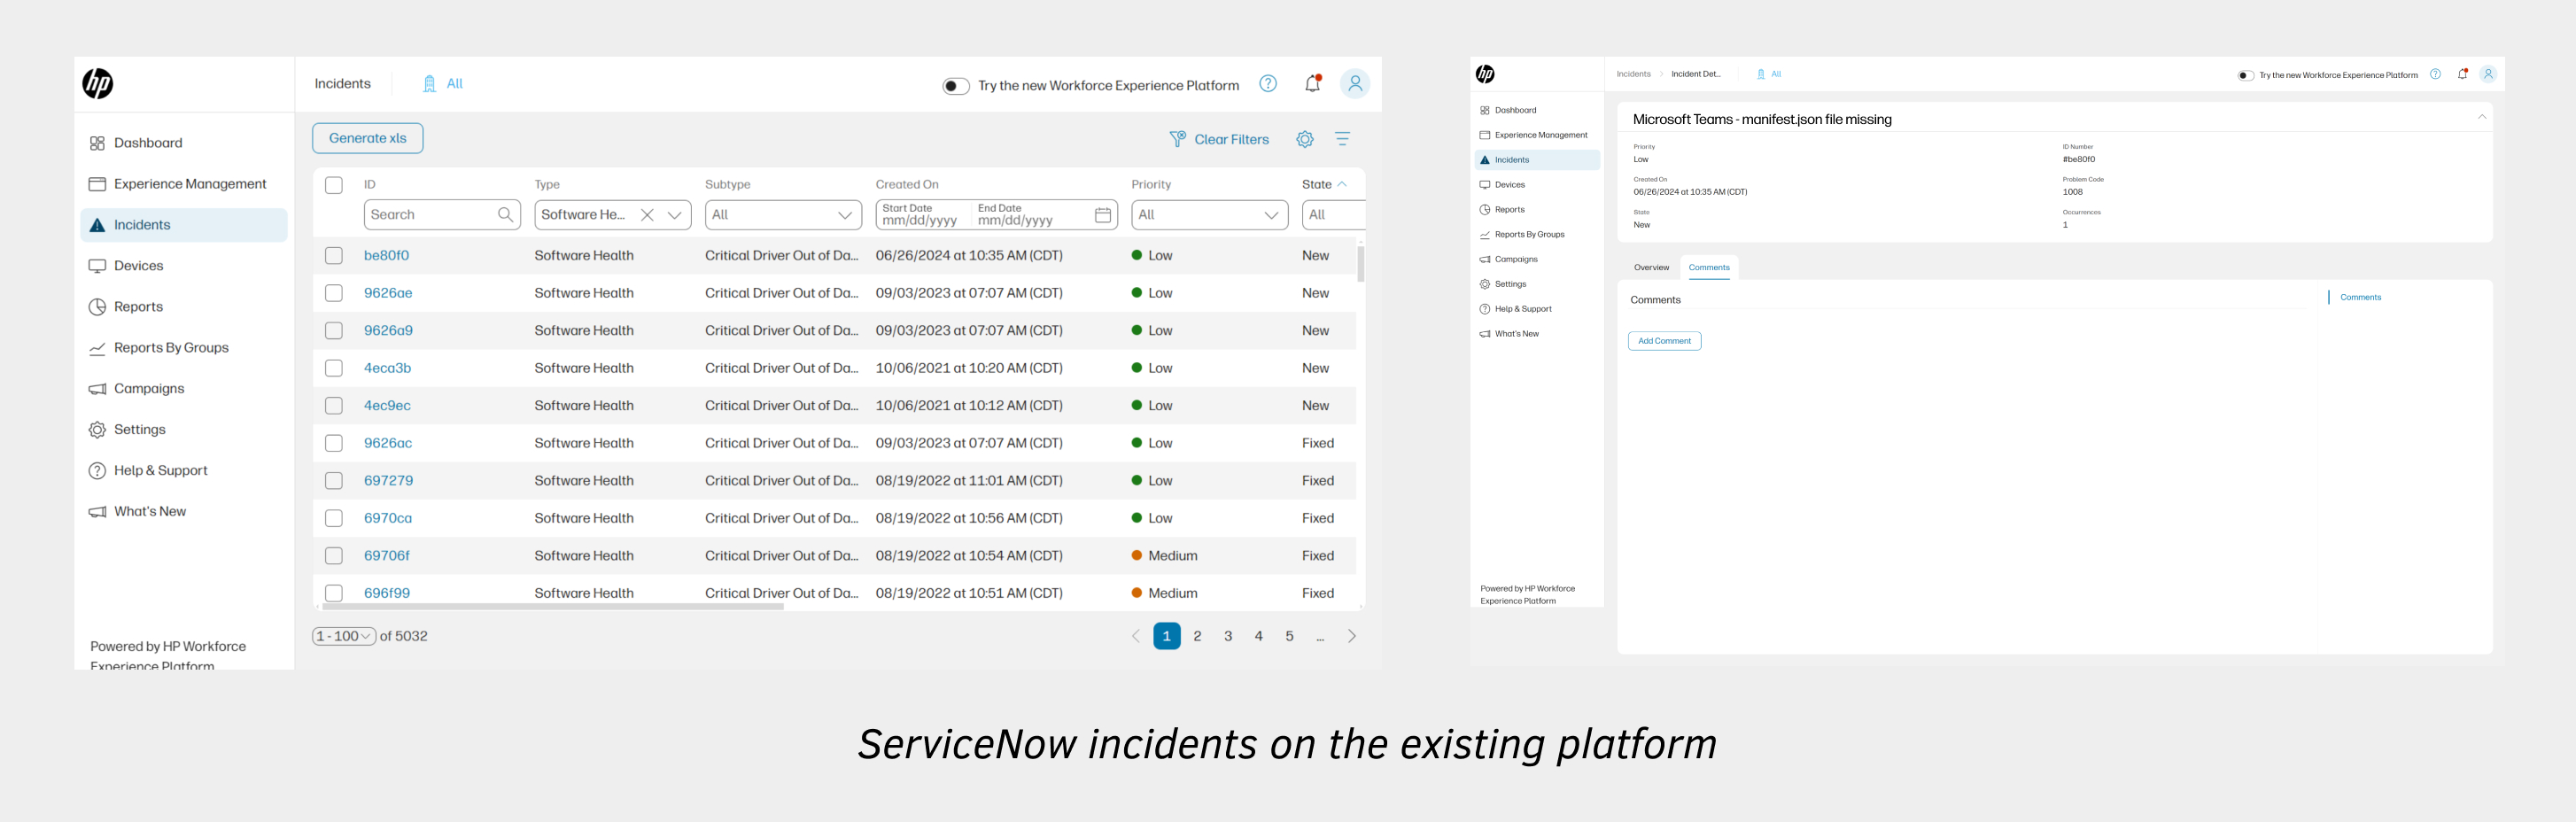Image resolution: width=2576 pixels, height=822 pixels.
Task: Open table column settings gear icon
Action: tap(1305, 140)
